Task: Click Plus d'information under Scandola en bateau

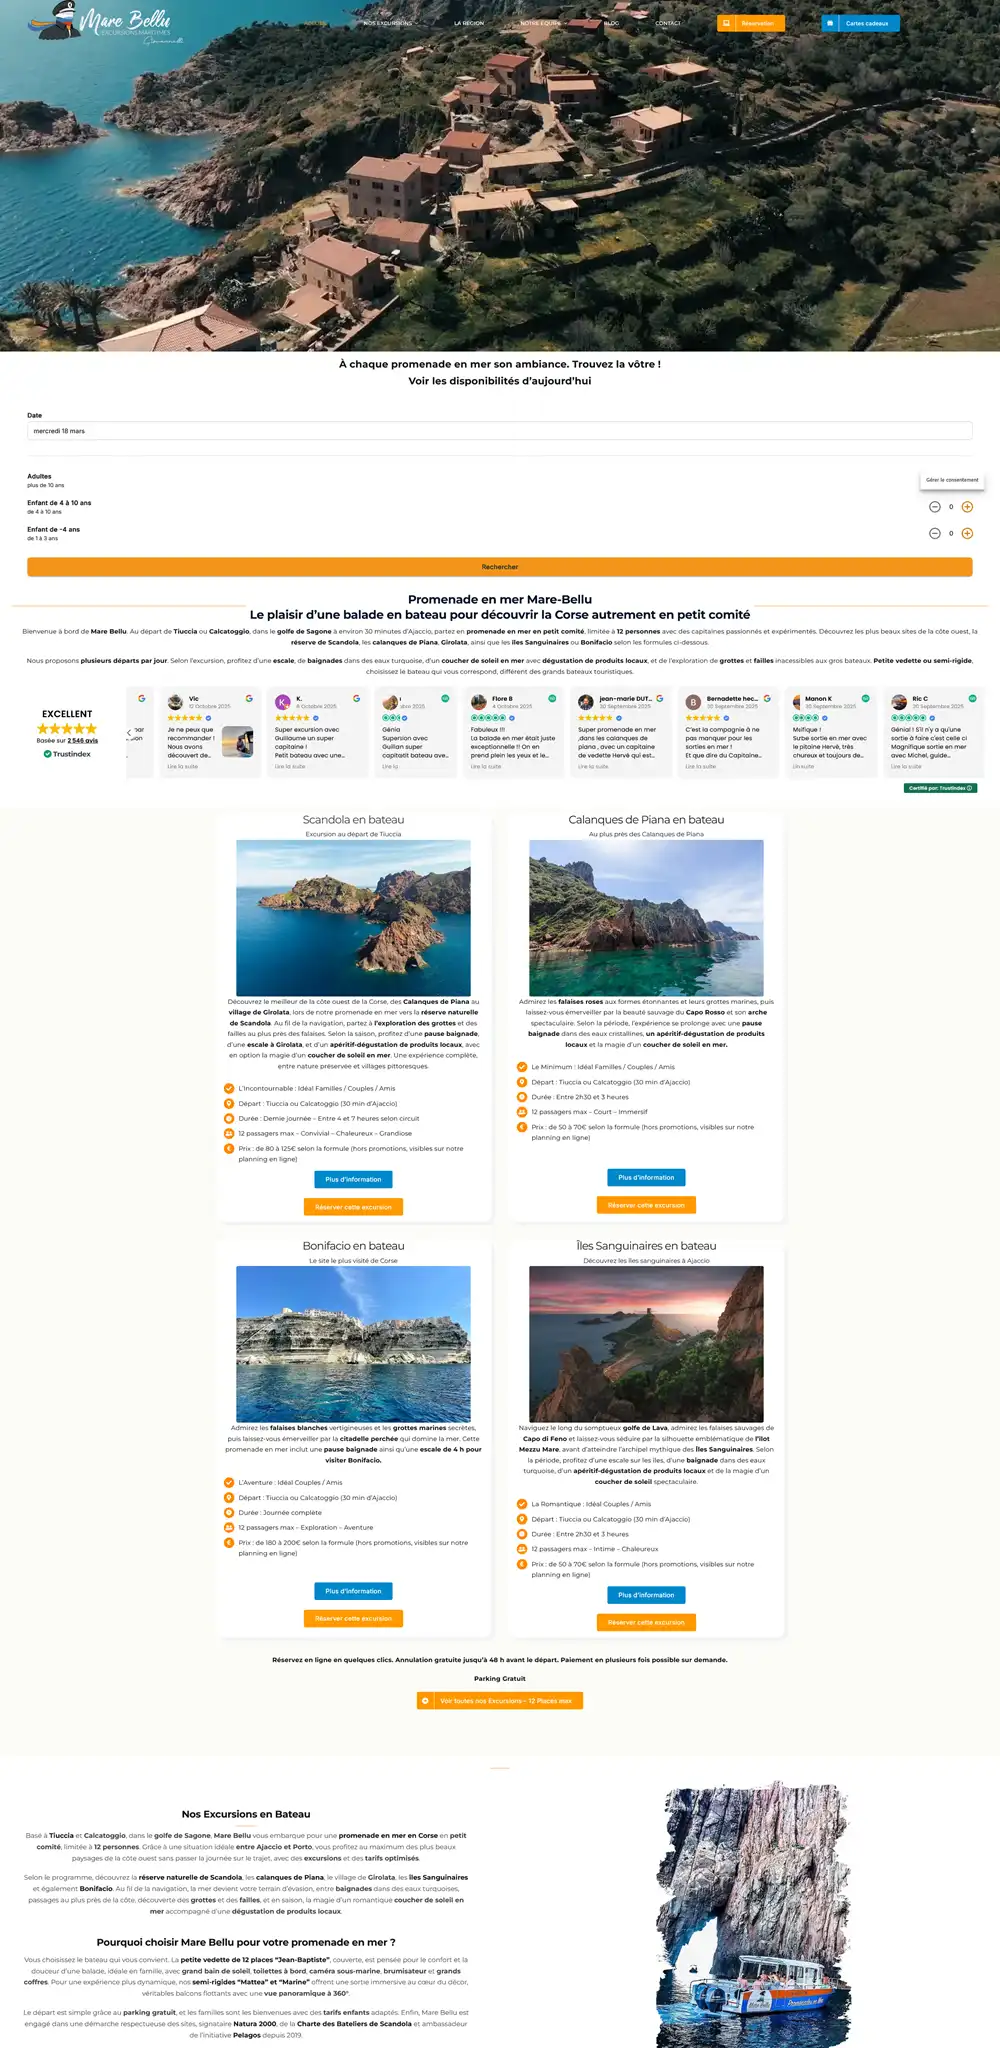Action: [x=353, y=1179]
